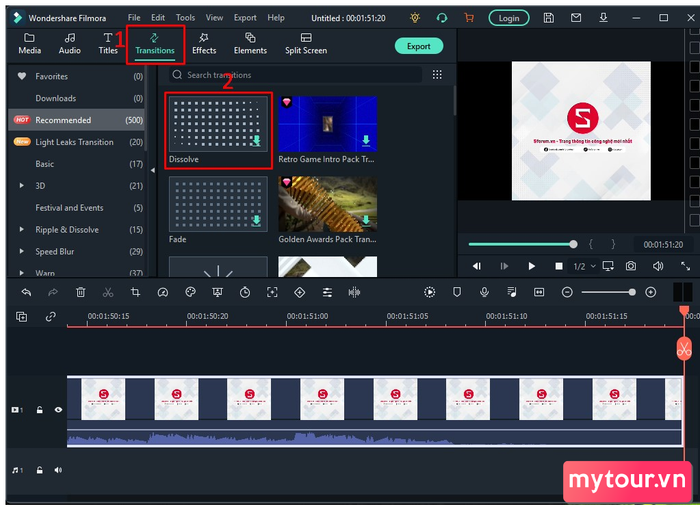Click the crop tool icon
The width and height of the screenshot is (700, 513).
pos(135,292)
